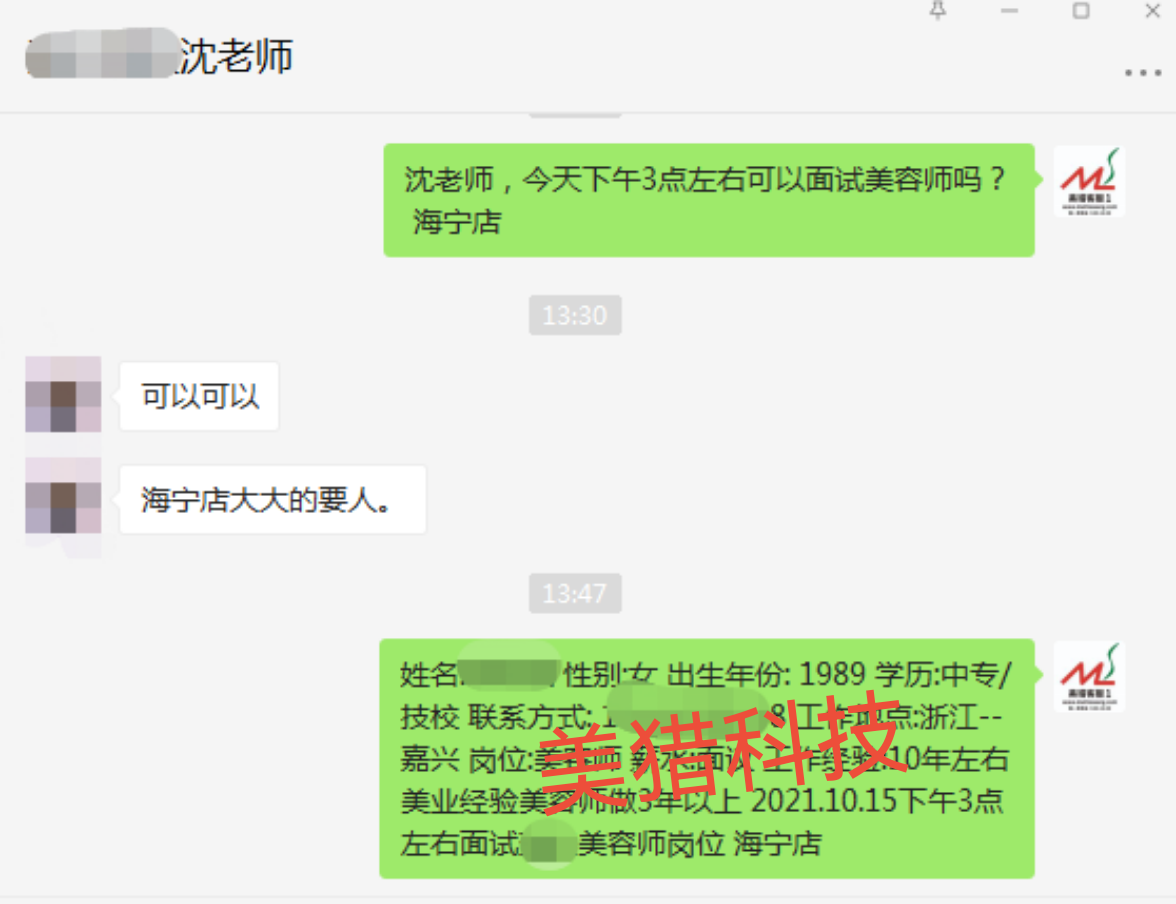The width and height of the screenshot is (1176, 904).
Task: Open sender's red ML logo avatar at top
Action: click(x=1089, y=182)
